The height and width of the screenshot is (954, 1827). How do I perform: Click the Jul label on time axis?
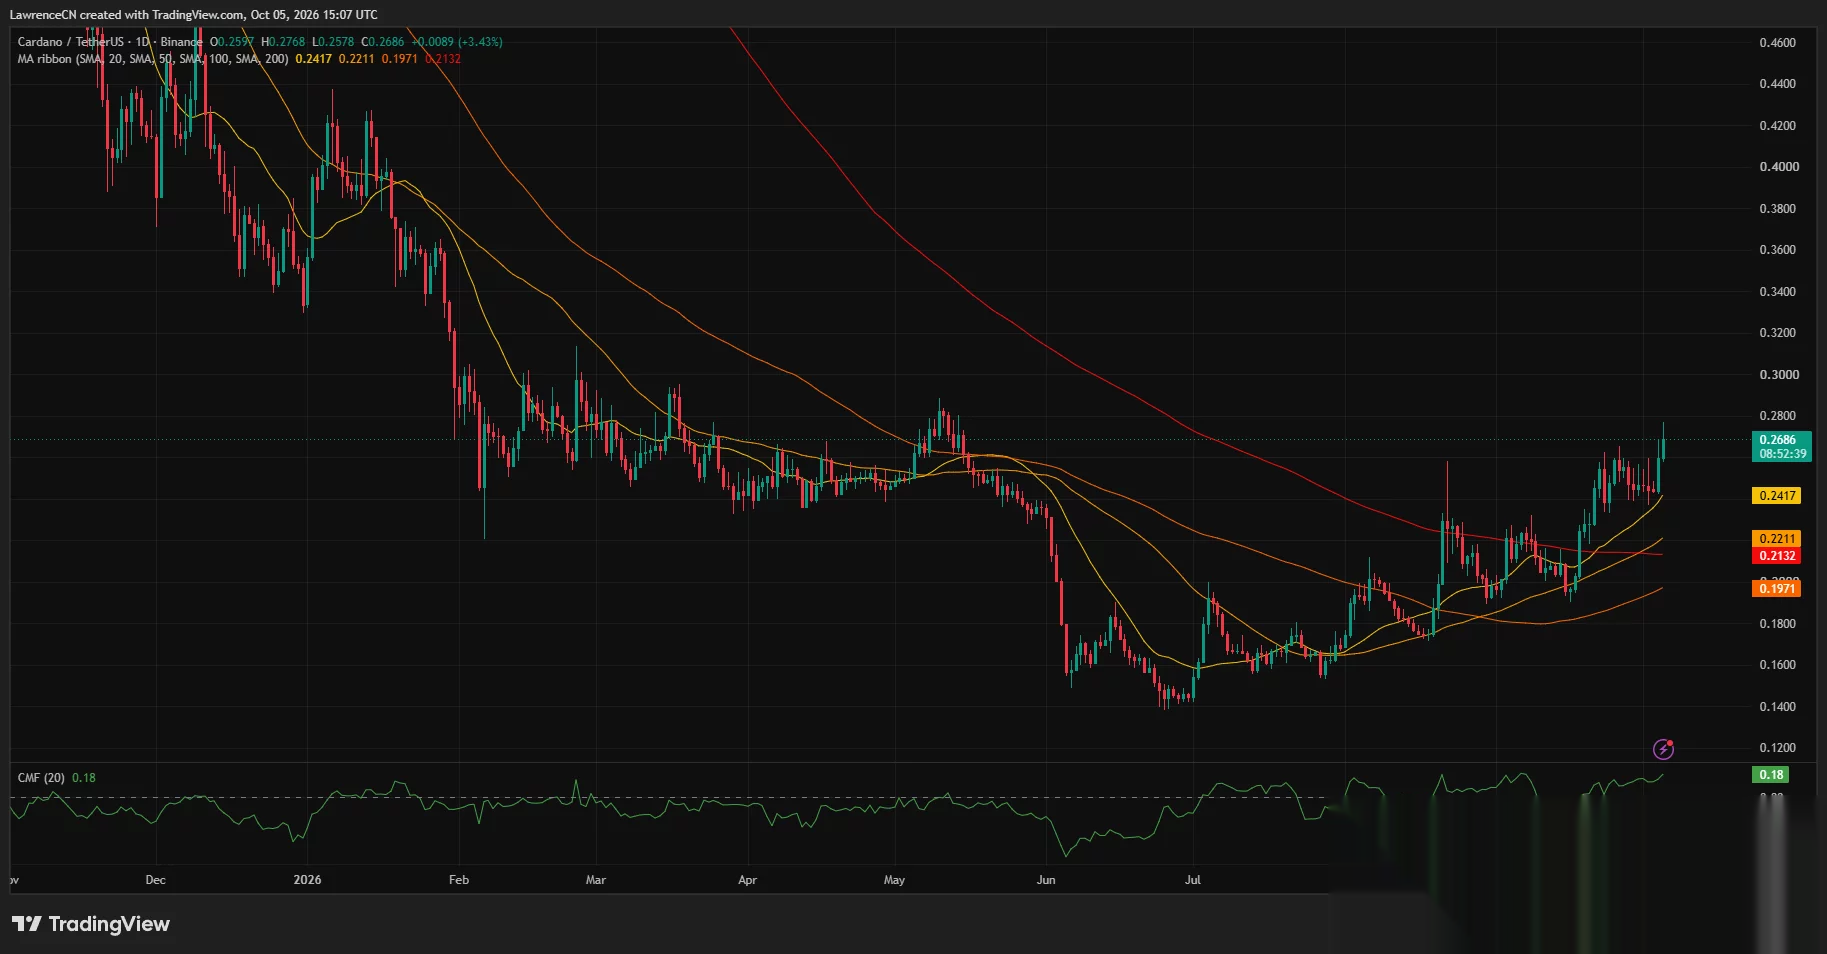coord(1192,880)
